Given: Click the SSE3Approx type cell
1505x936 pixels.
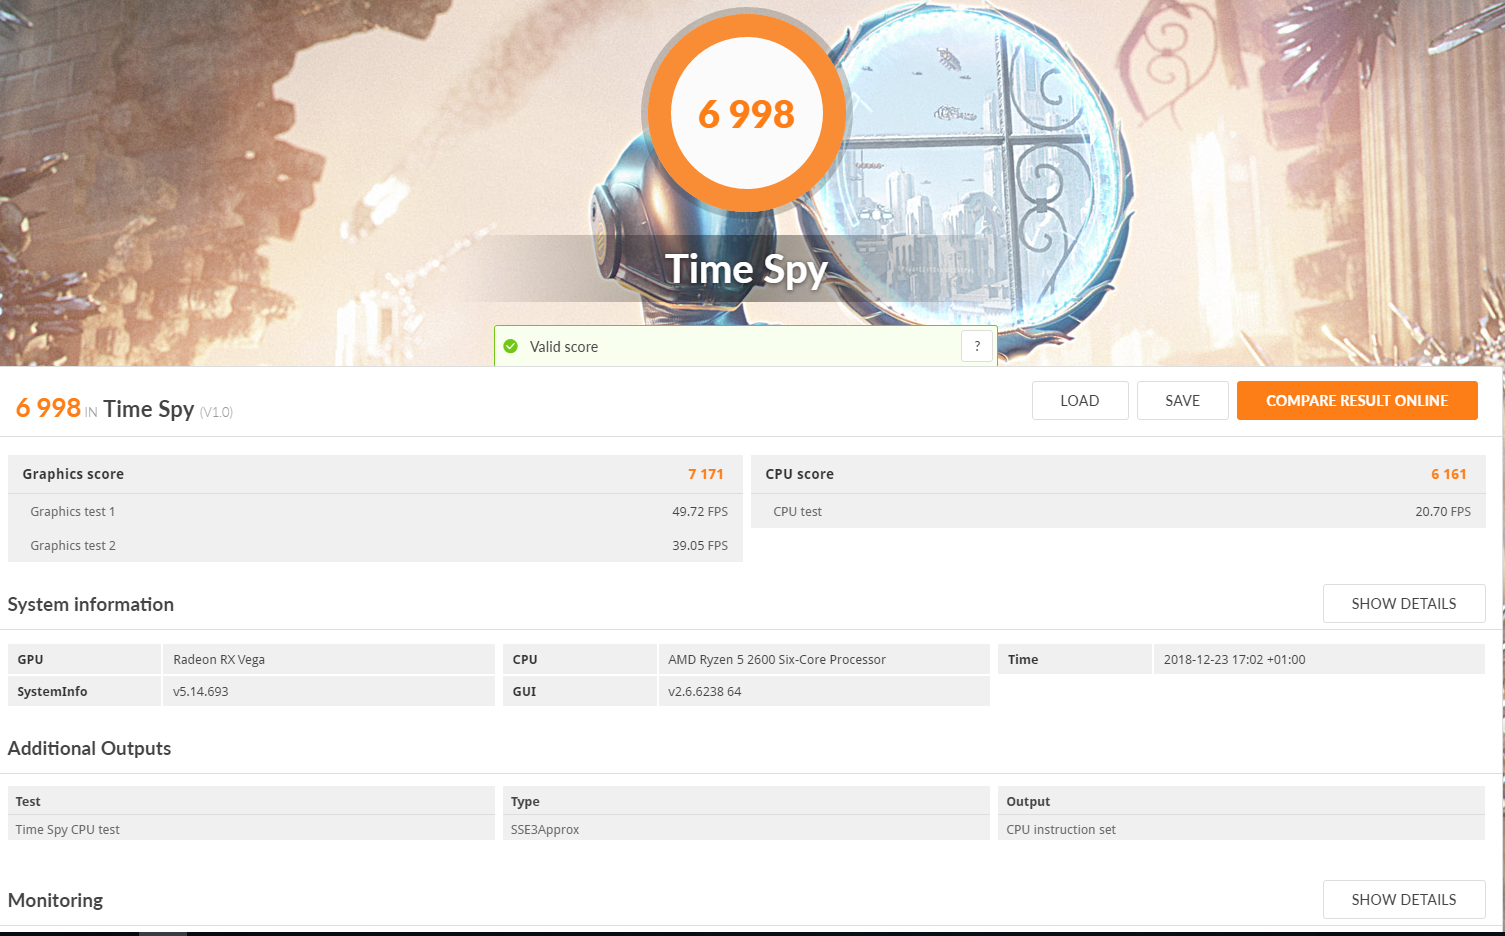Looking at the screenshot, I should pyautogui.click(x=545, y=829).
